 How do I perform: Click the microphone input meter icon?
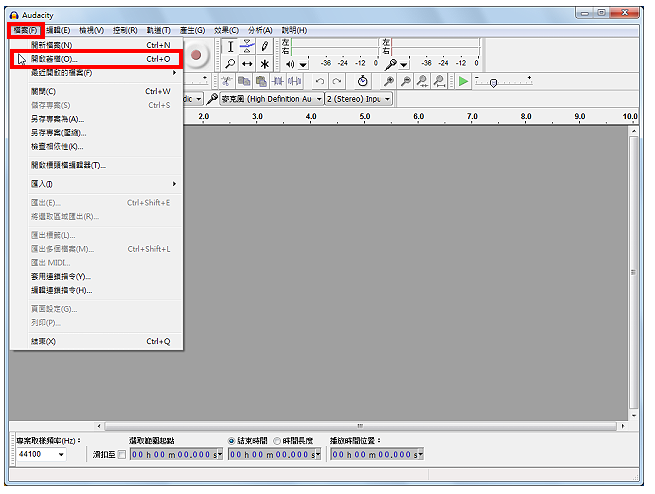point(390,64)
